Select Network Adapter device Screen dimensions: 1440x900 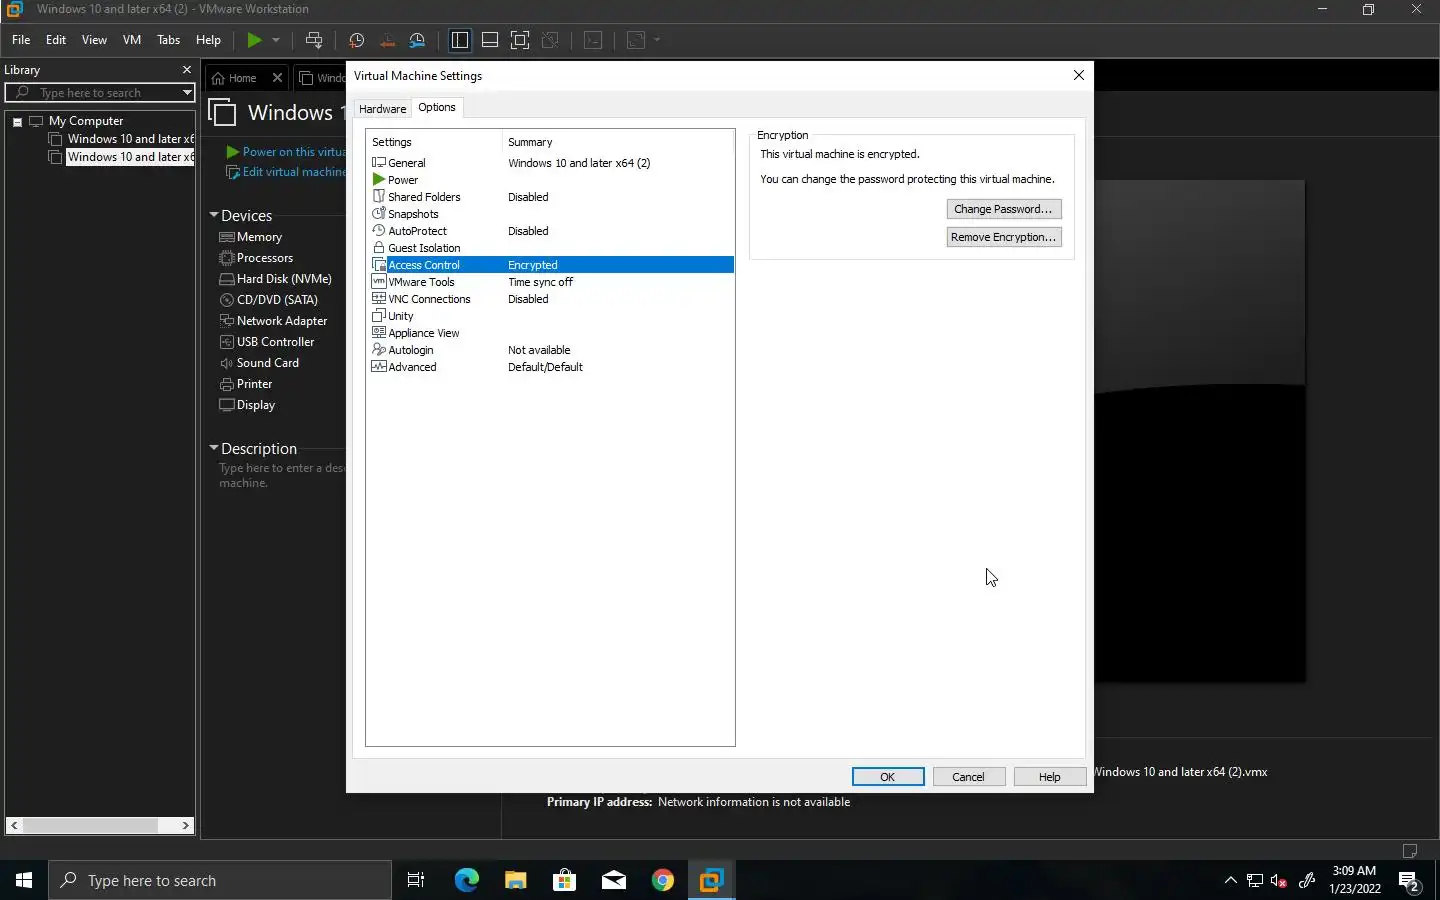click(x=282, y=321)
